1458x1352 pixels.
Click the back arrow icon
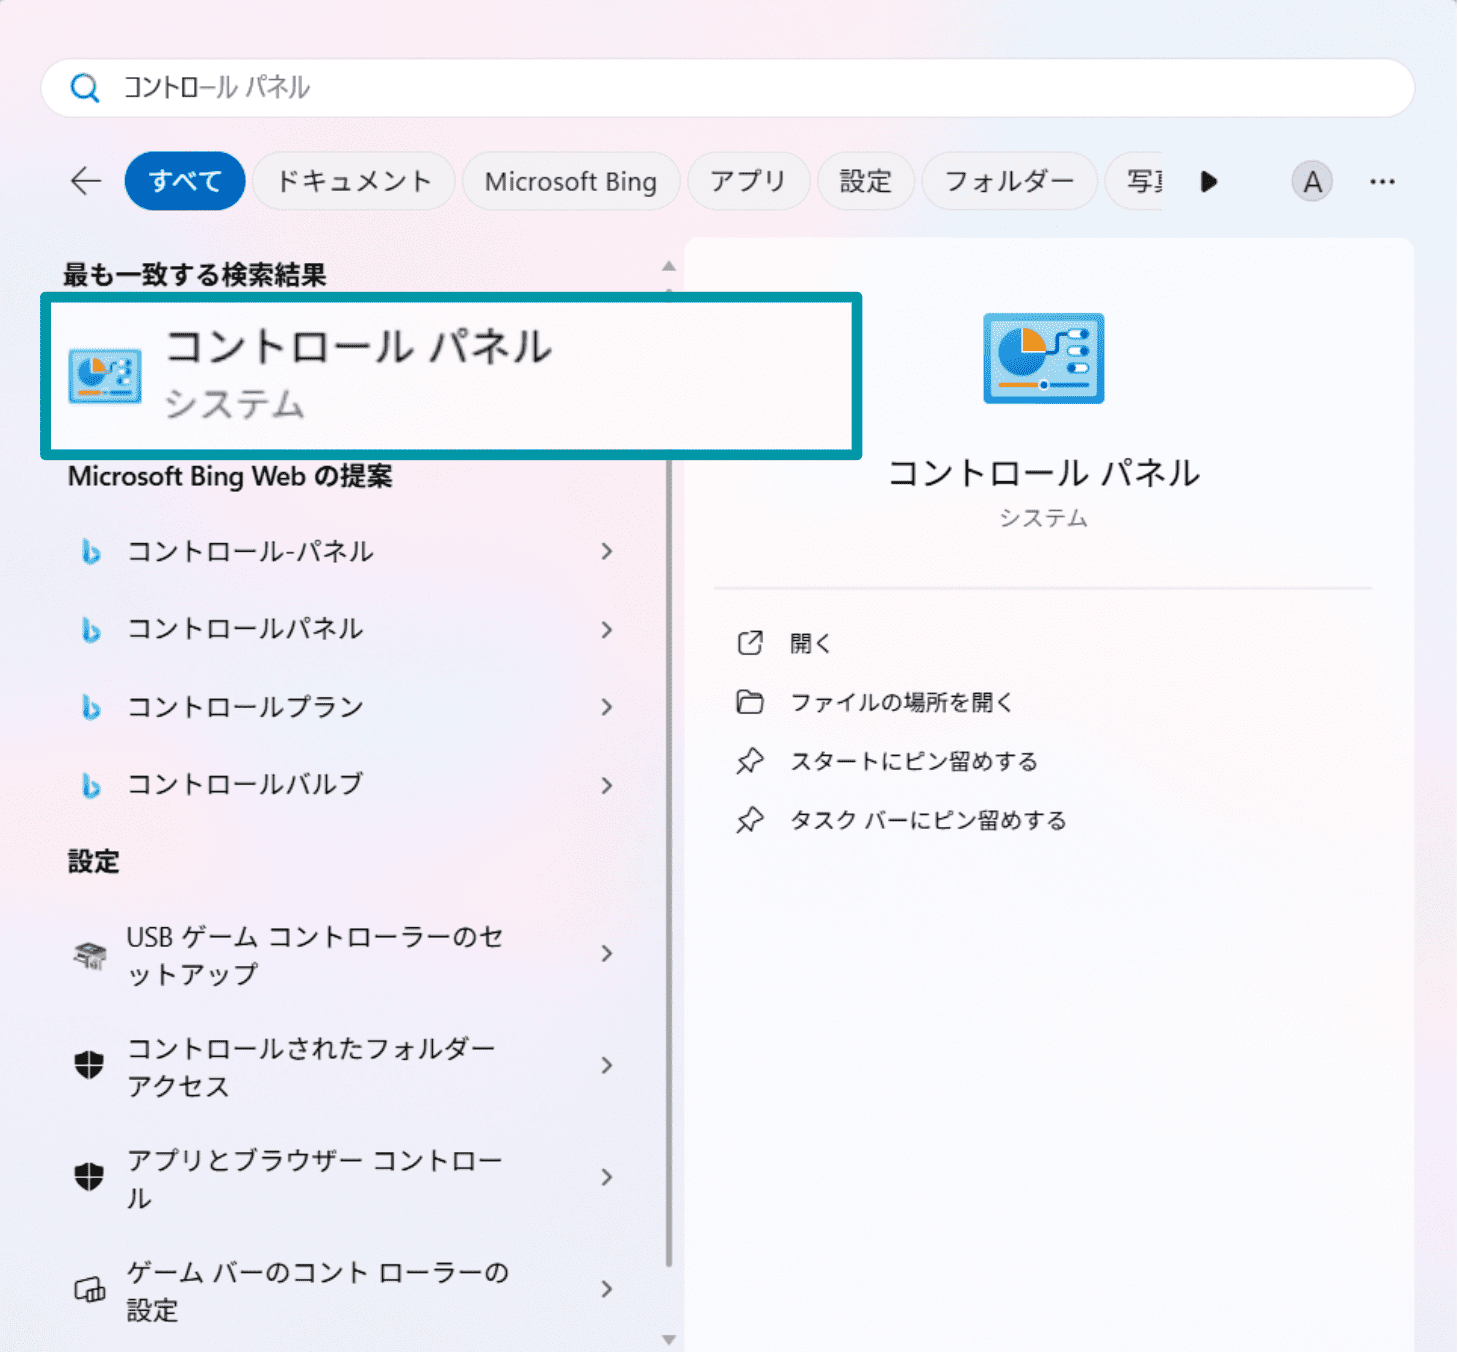[85, 181]
